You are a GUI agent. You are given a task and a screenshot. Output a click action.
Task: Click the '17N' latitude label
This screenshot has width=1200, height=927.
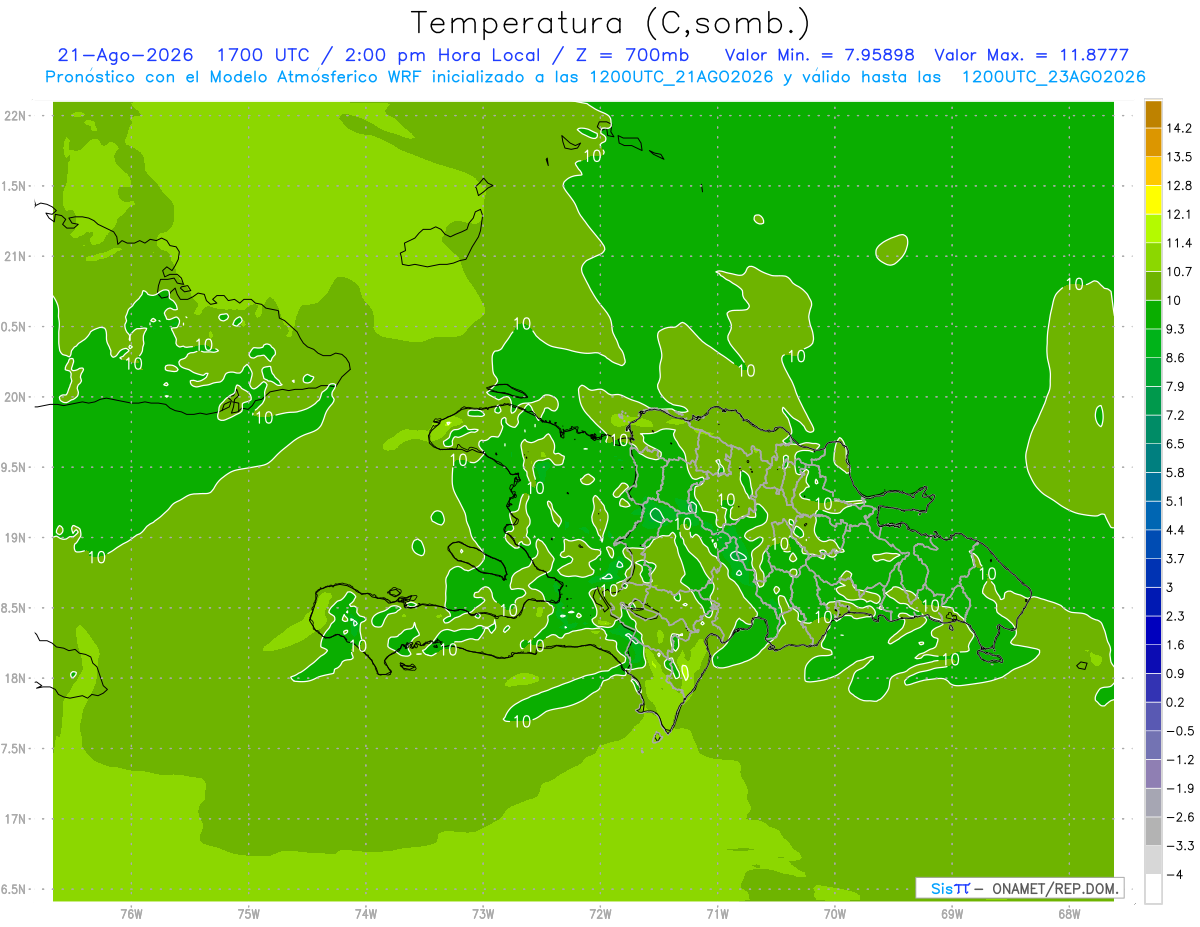pos(15,819)
